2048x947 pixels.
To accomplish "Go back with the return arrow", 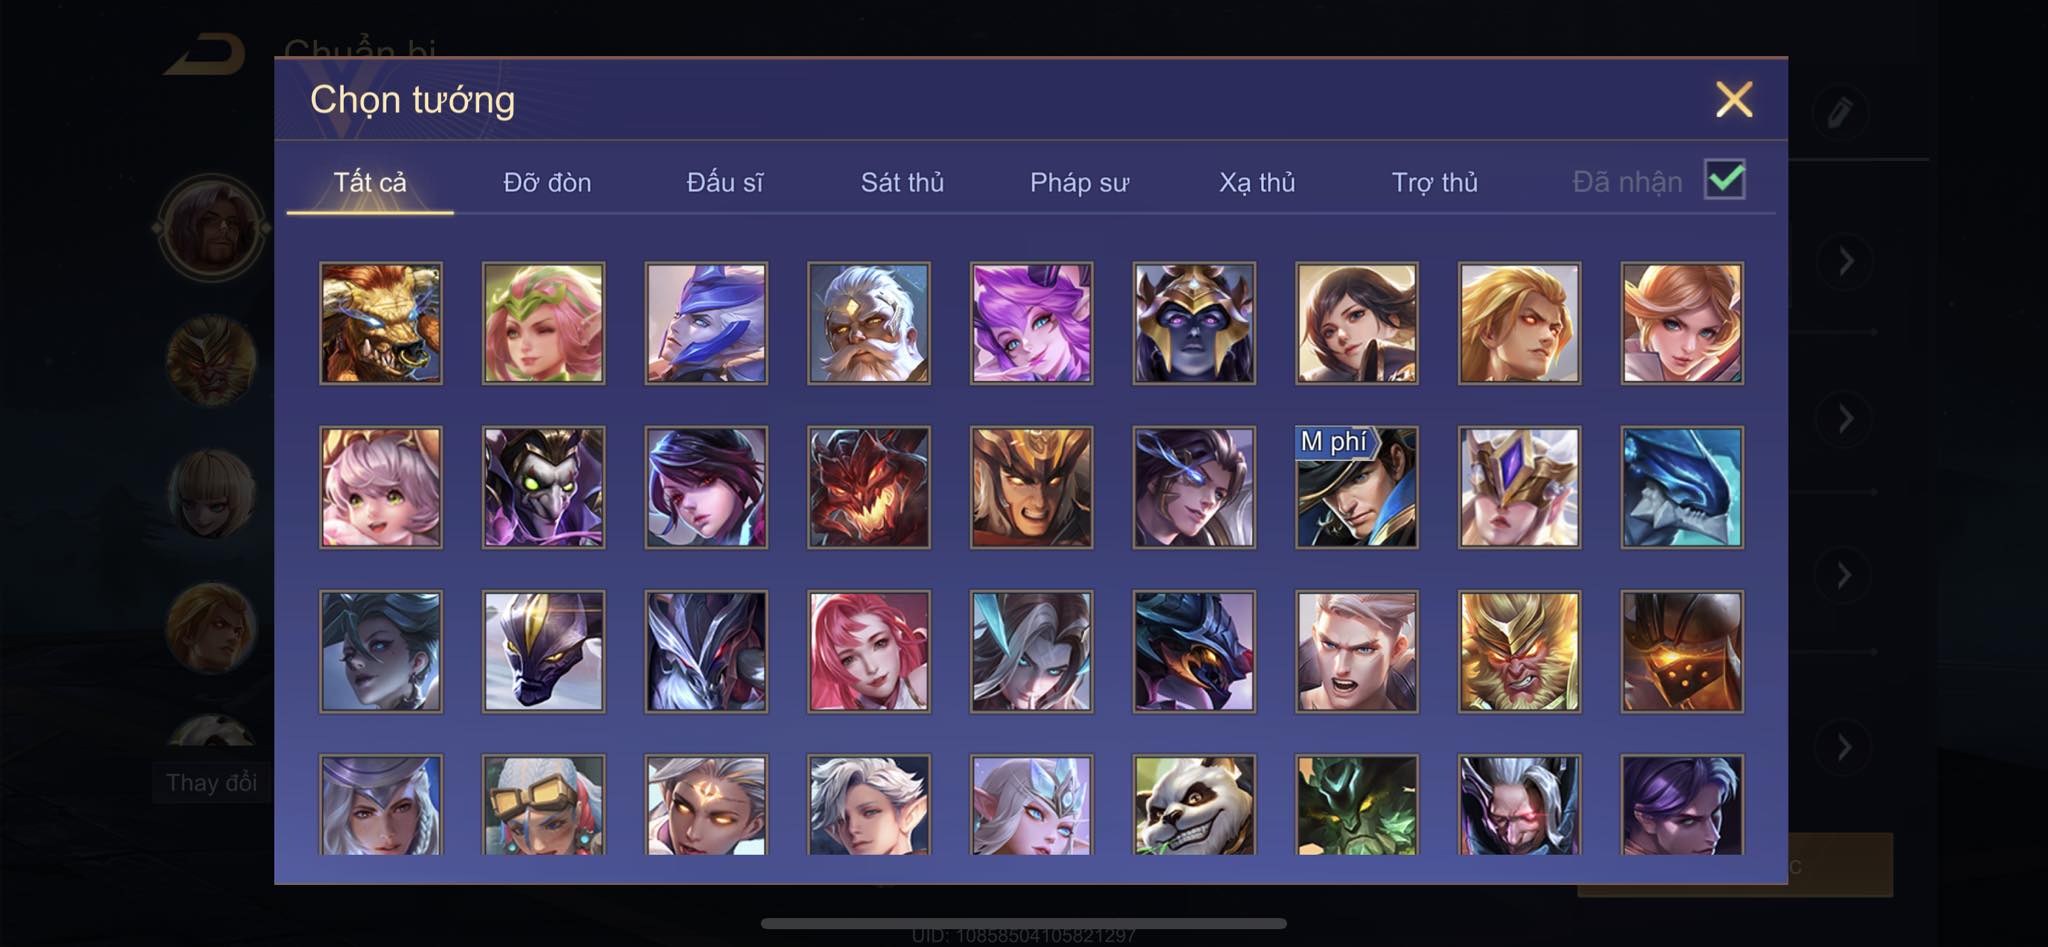I will tap(205, 54).
